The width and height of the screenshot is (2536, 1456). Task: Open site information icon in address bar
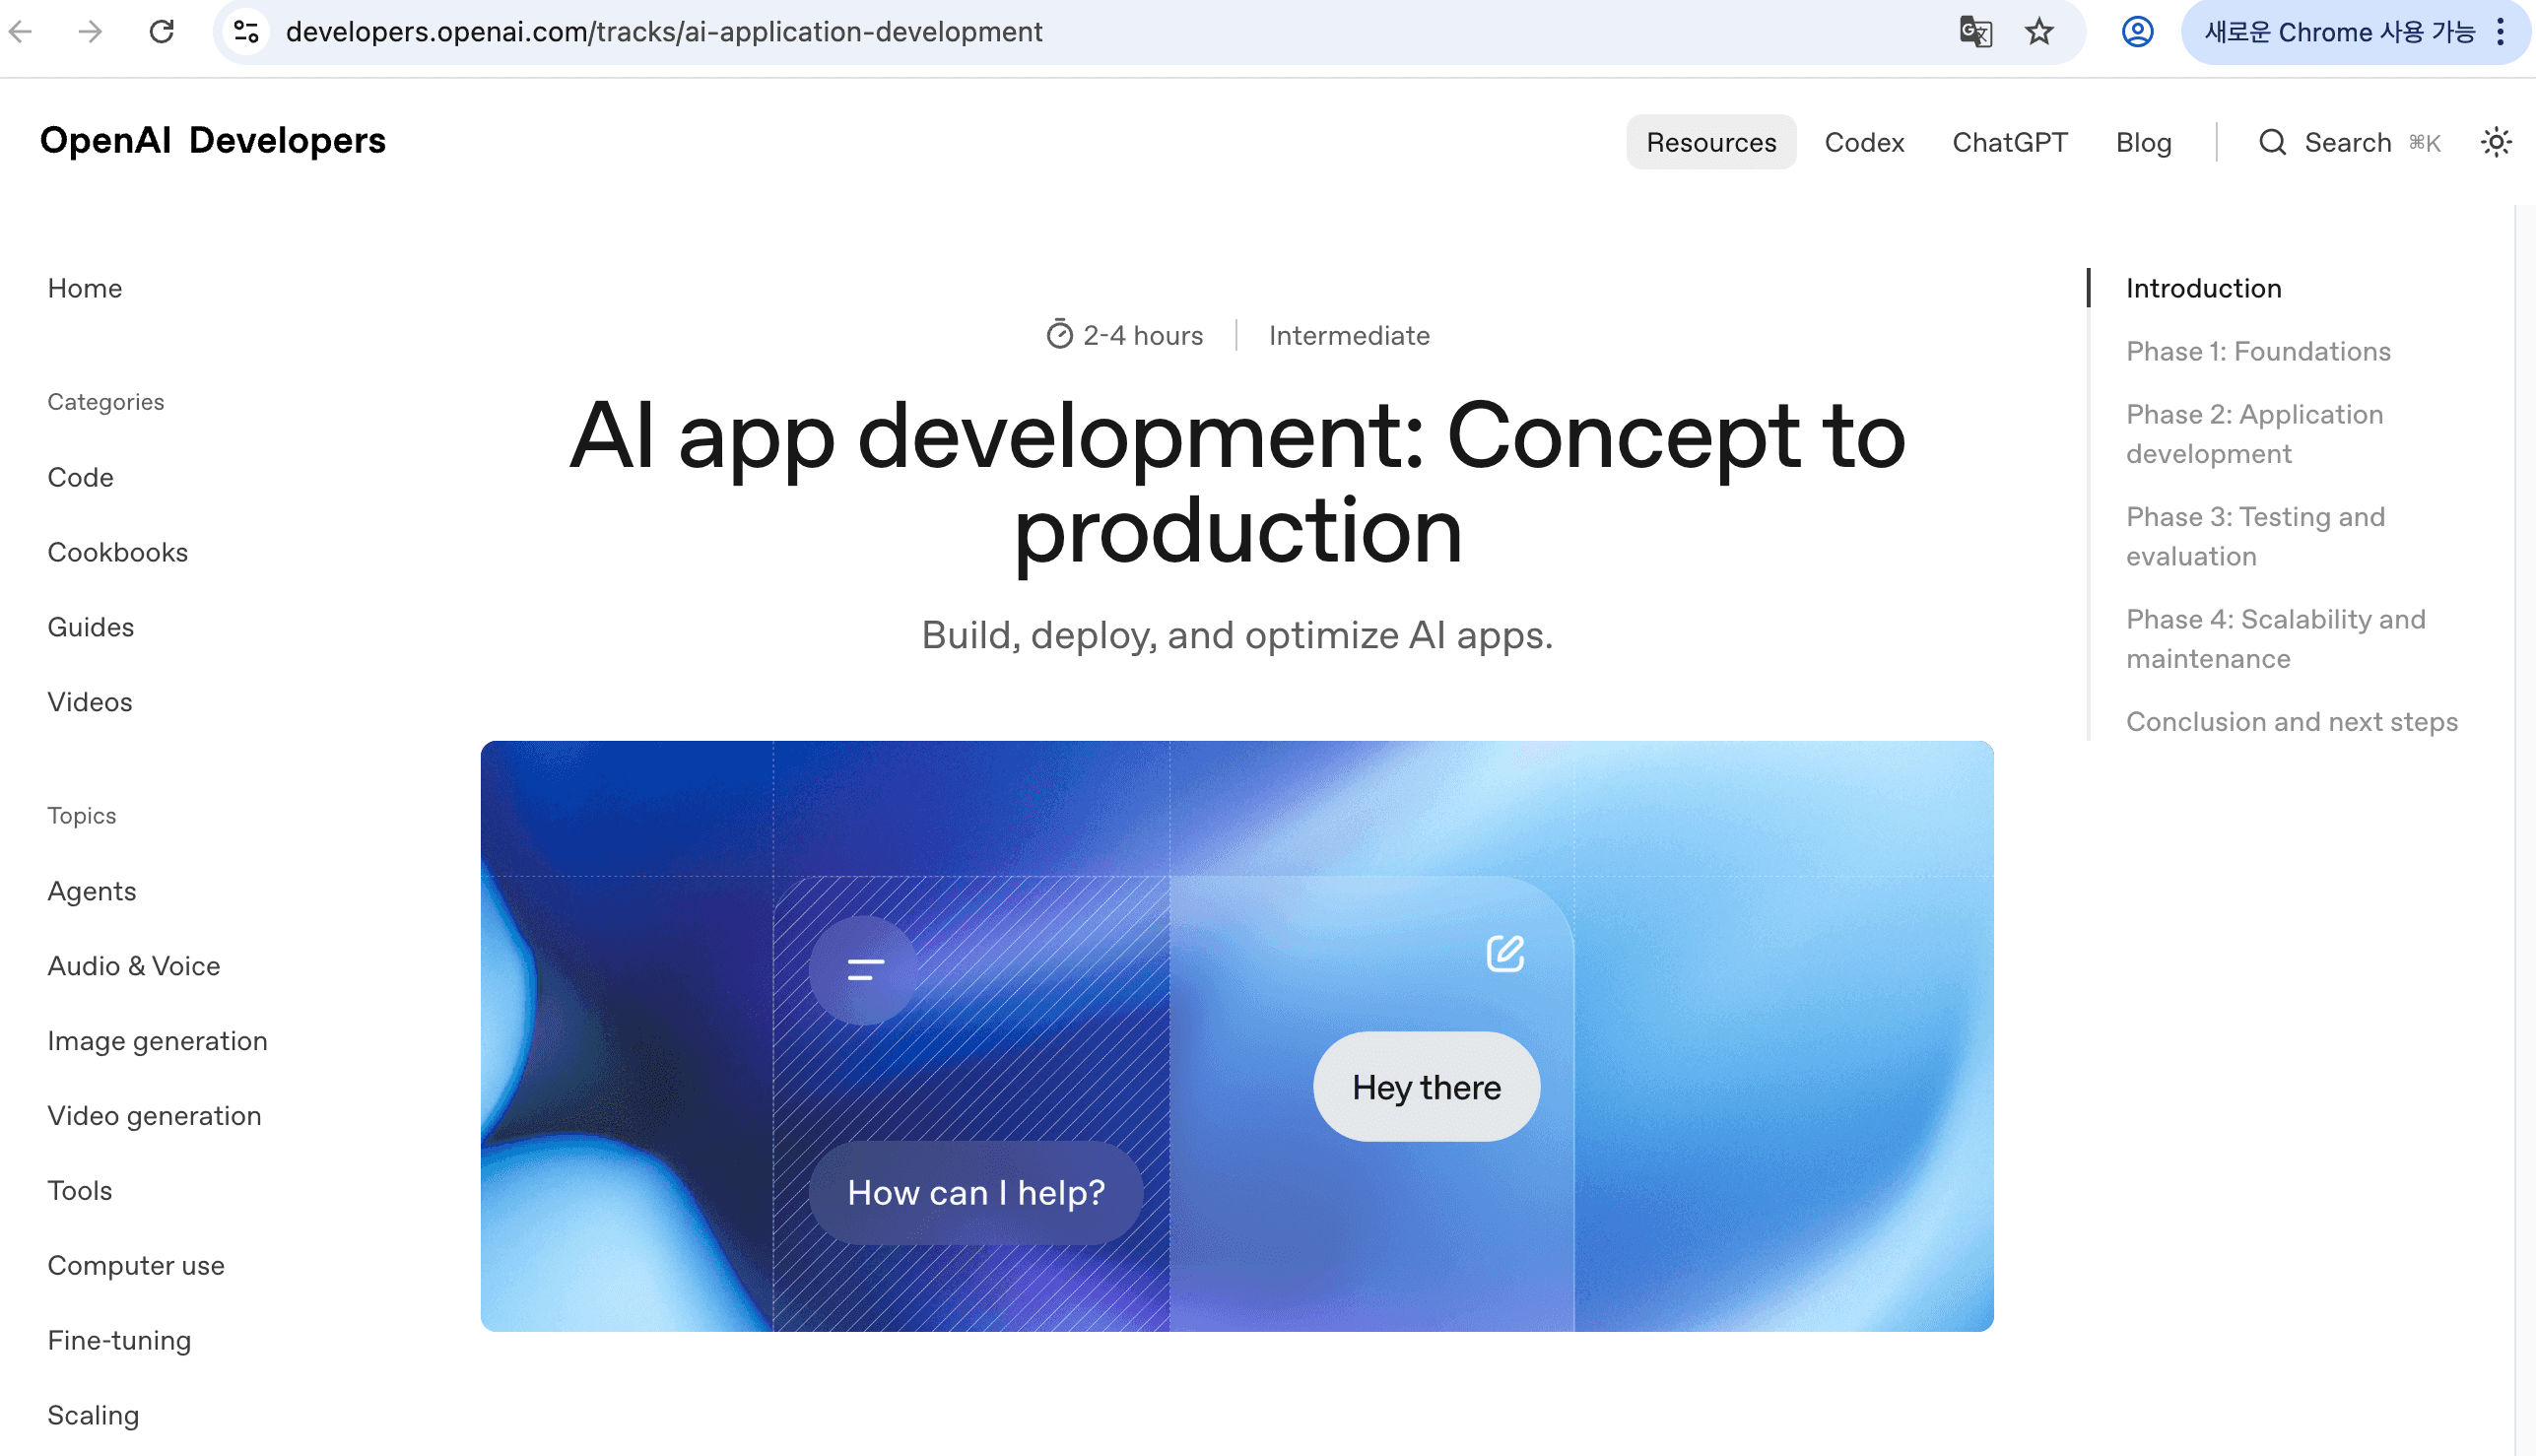[246, 32]
